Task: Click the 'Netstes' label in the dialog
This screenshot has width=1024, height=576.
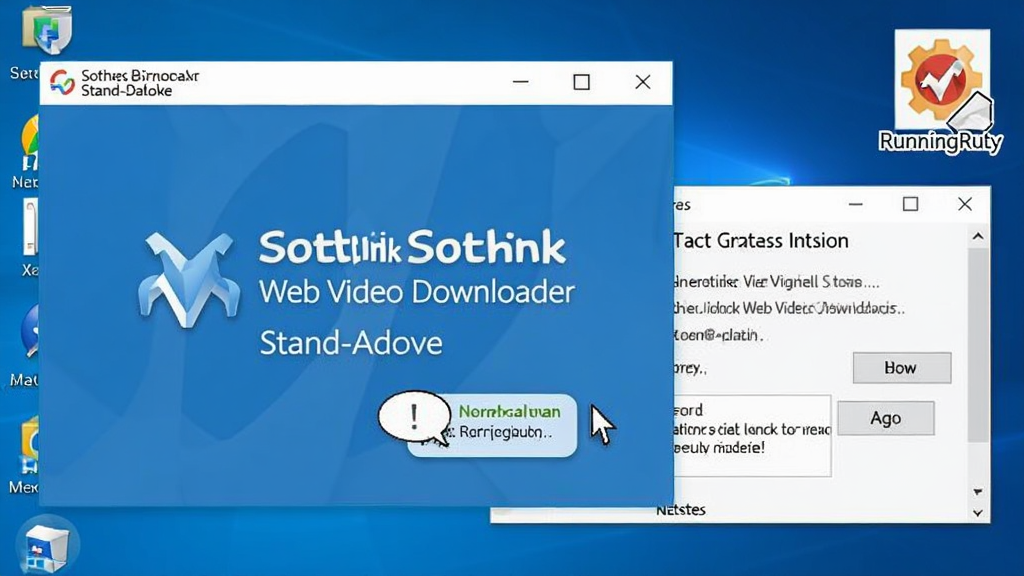Action: click(680, 510)
